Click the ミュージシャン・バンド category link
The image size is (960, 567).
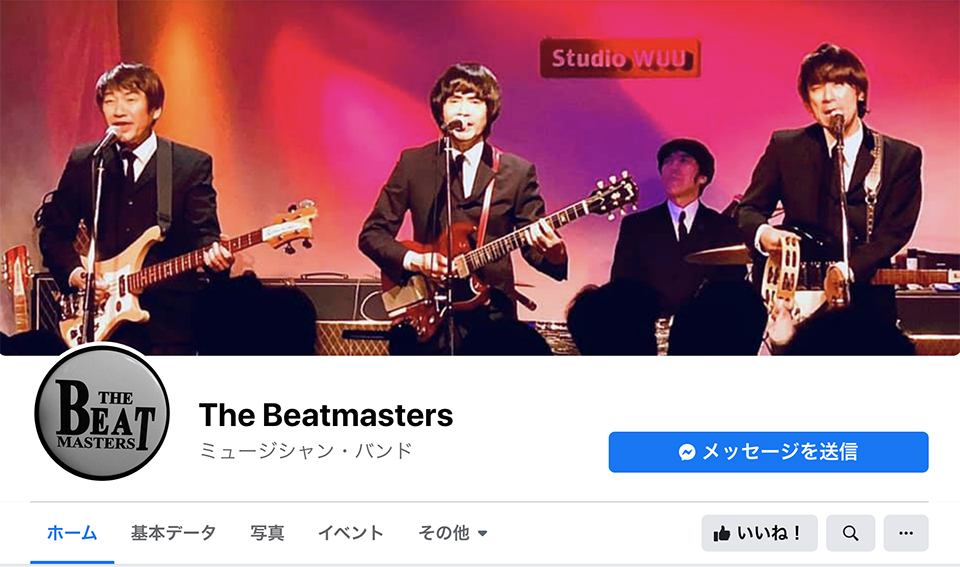pyautogui.click(x=306, y=451)
